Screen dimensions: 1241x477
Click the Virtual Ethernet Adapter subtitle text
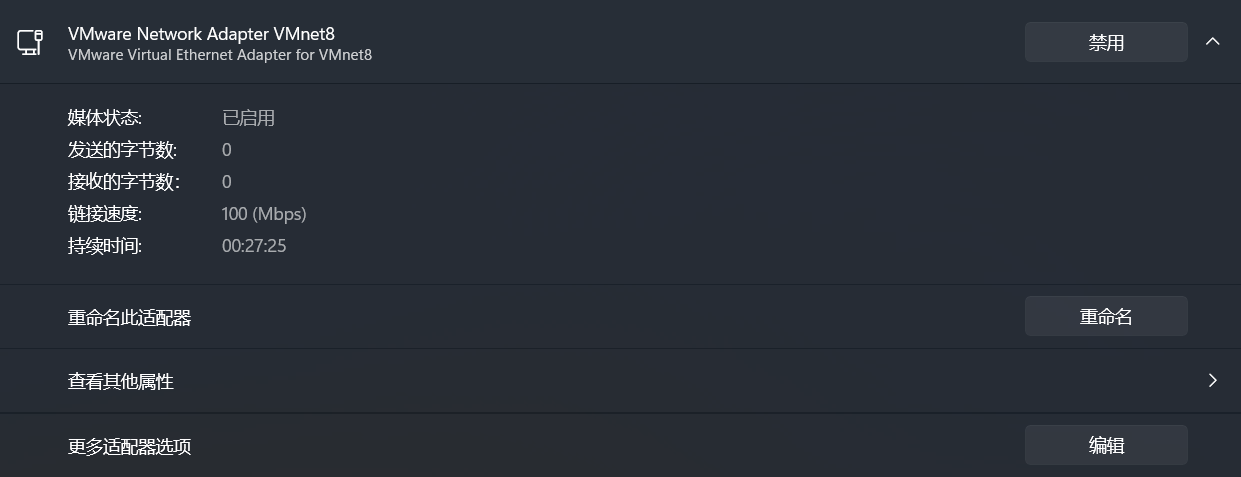click(x=220, y=55)
